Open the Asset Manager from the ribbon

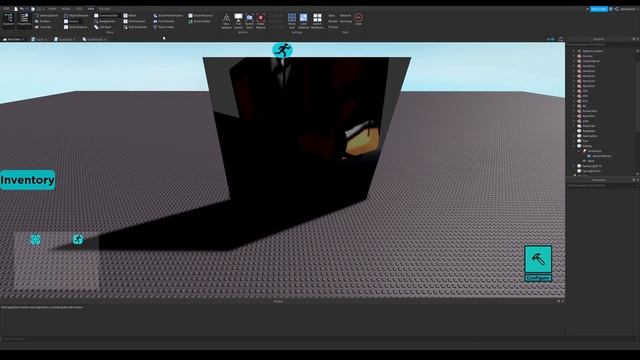(x=47, y=16)
